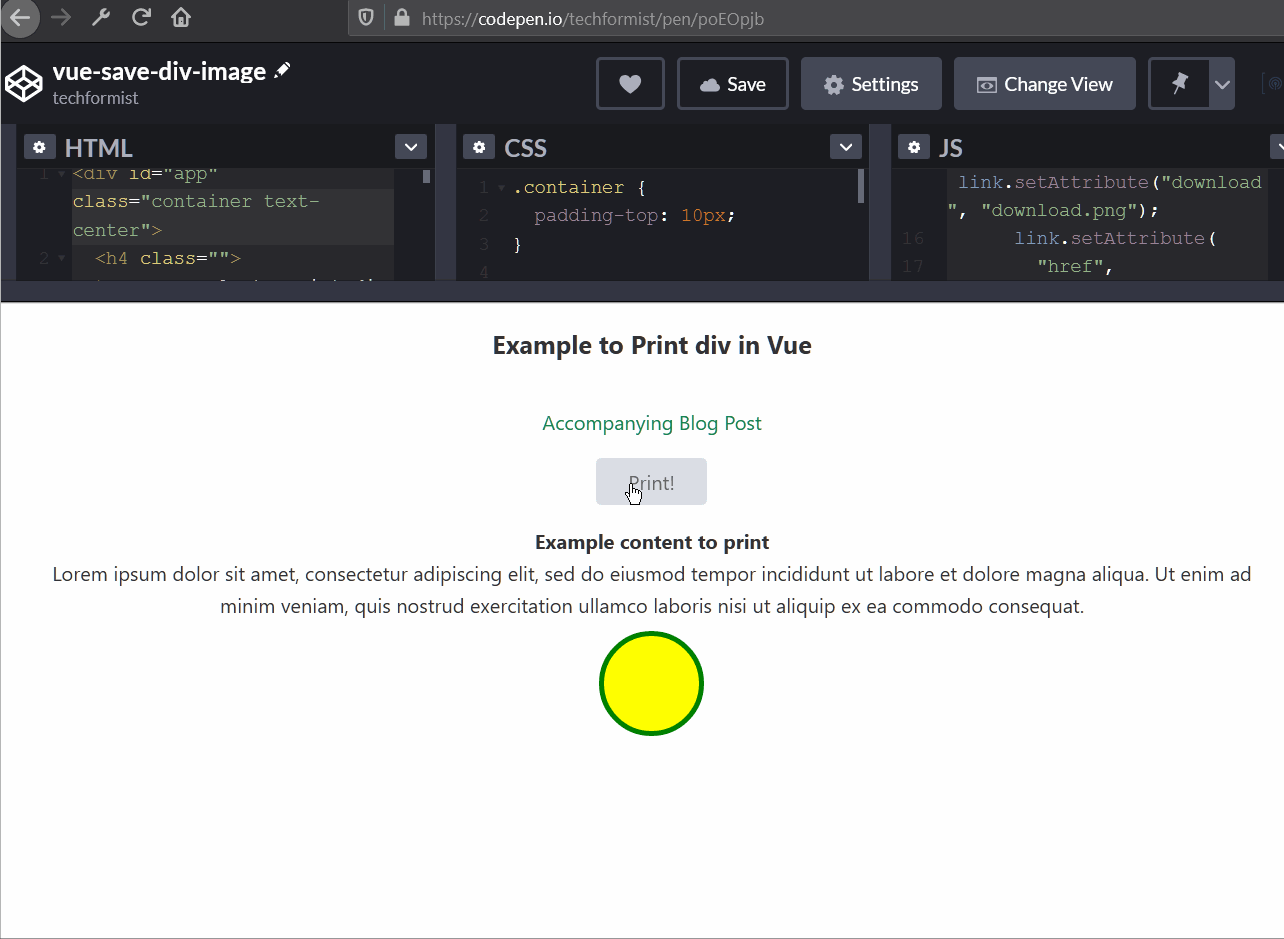Click the Save button
This screenshot has height=939, width=1284.
[x=732, y=83]
